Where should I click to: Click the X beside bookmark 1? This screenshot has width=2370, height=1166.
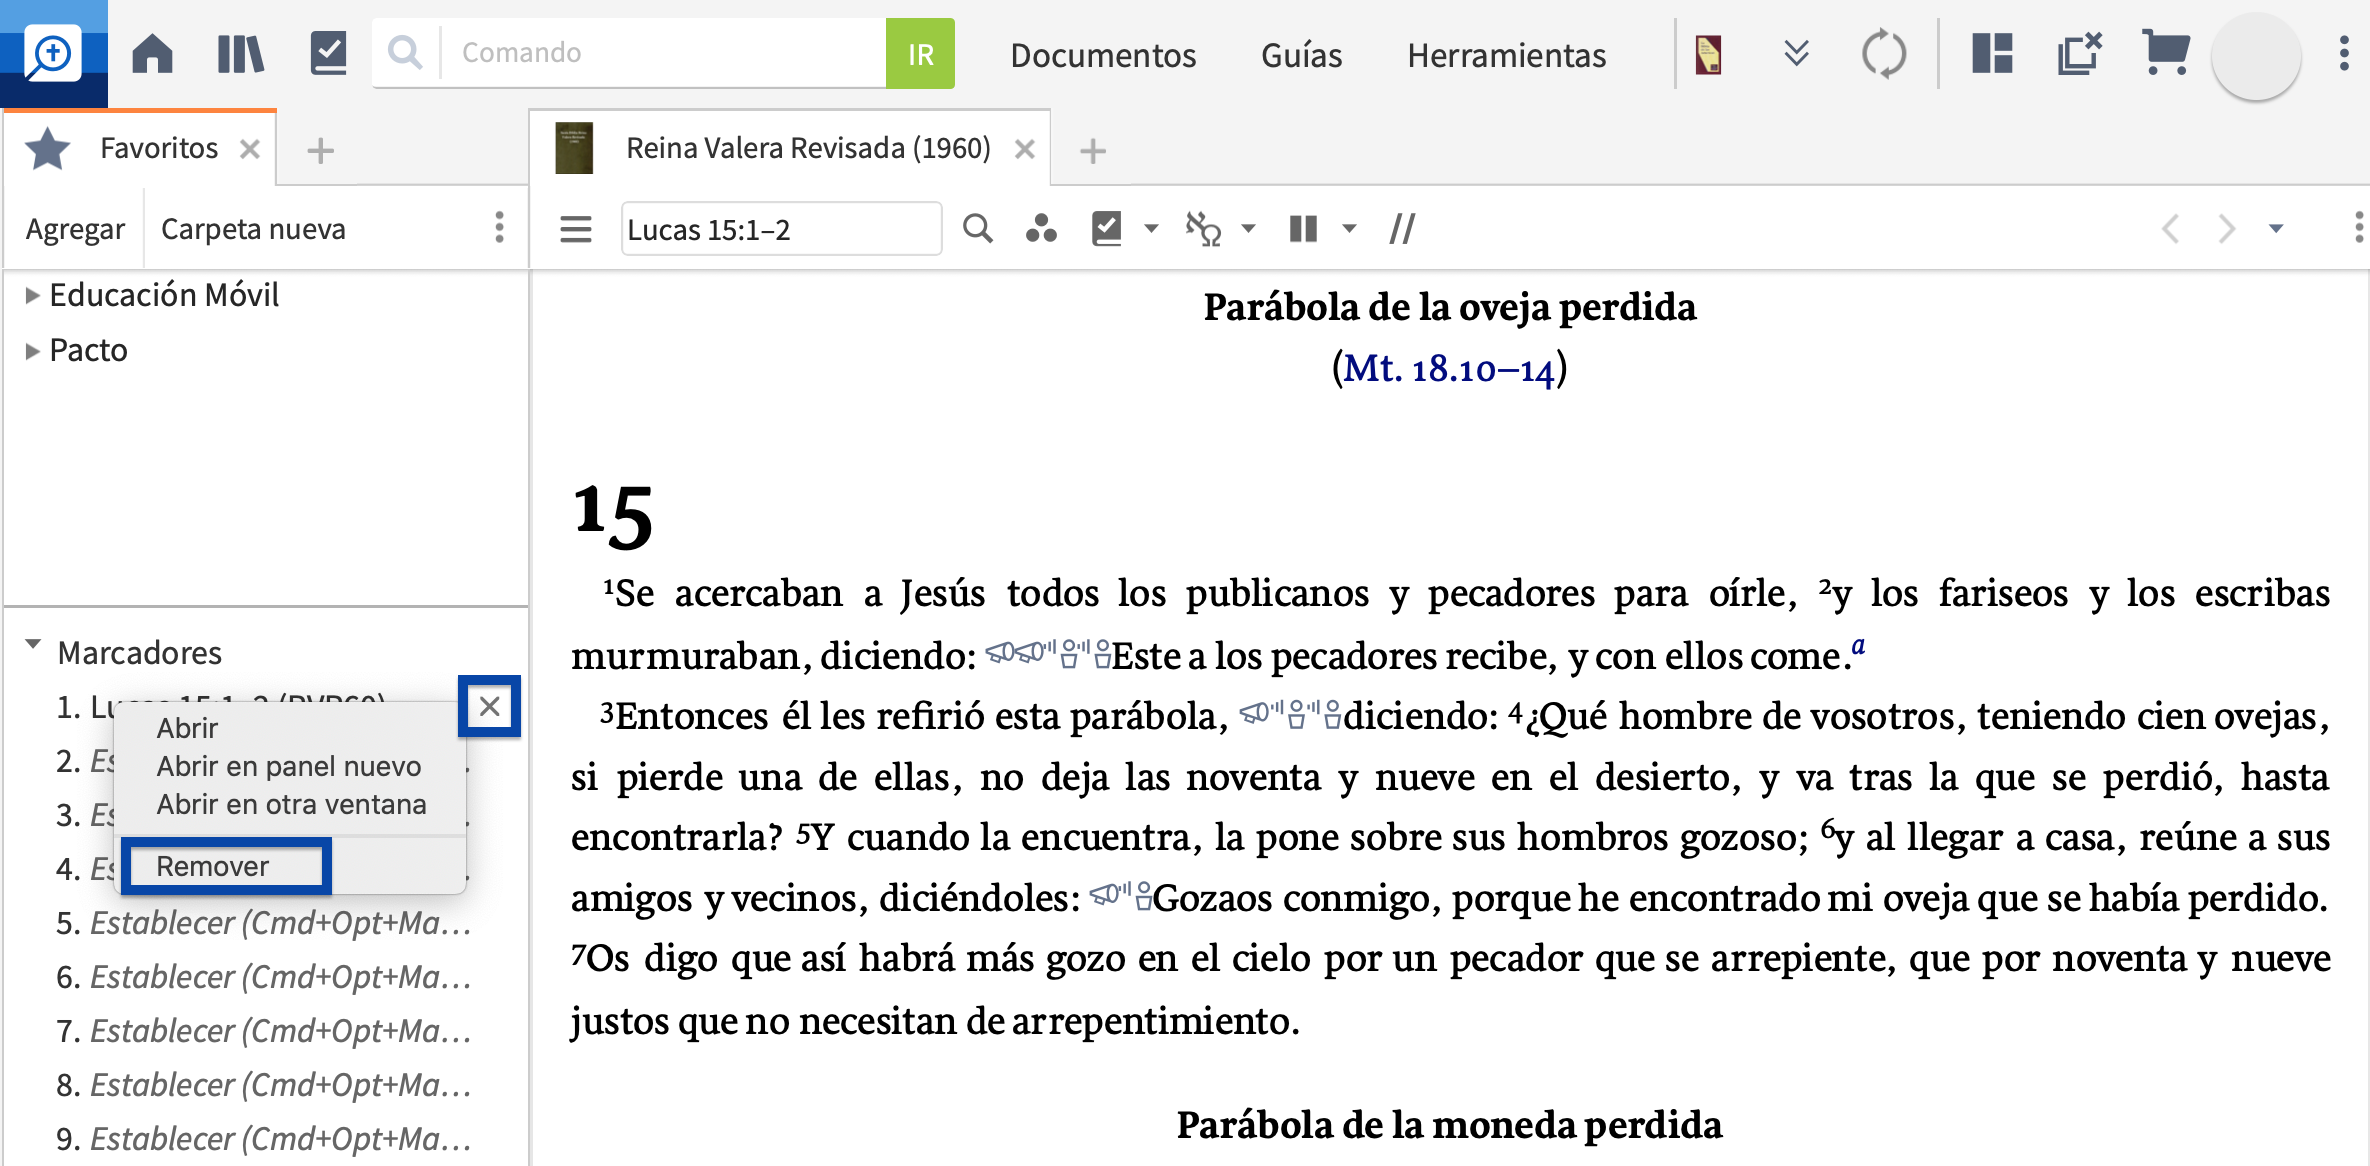(x=489, y=707)
